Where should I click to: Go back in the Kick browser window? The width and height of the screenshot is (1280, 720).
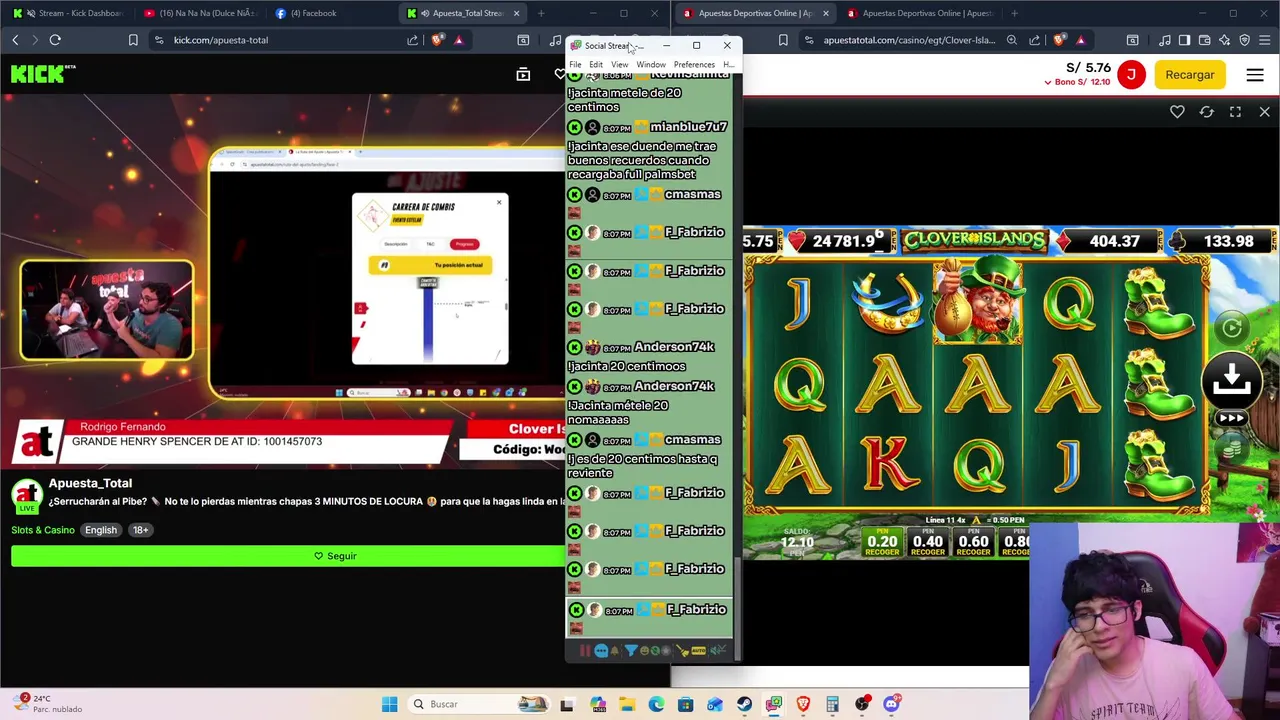point(15,40)
